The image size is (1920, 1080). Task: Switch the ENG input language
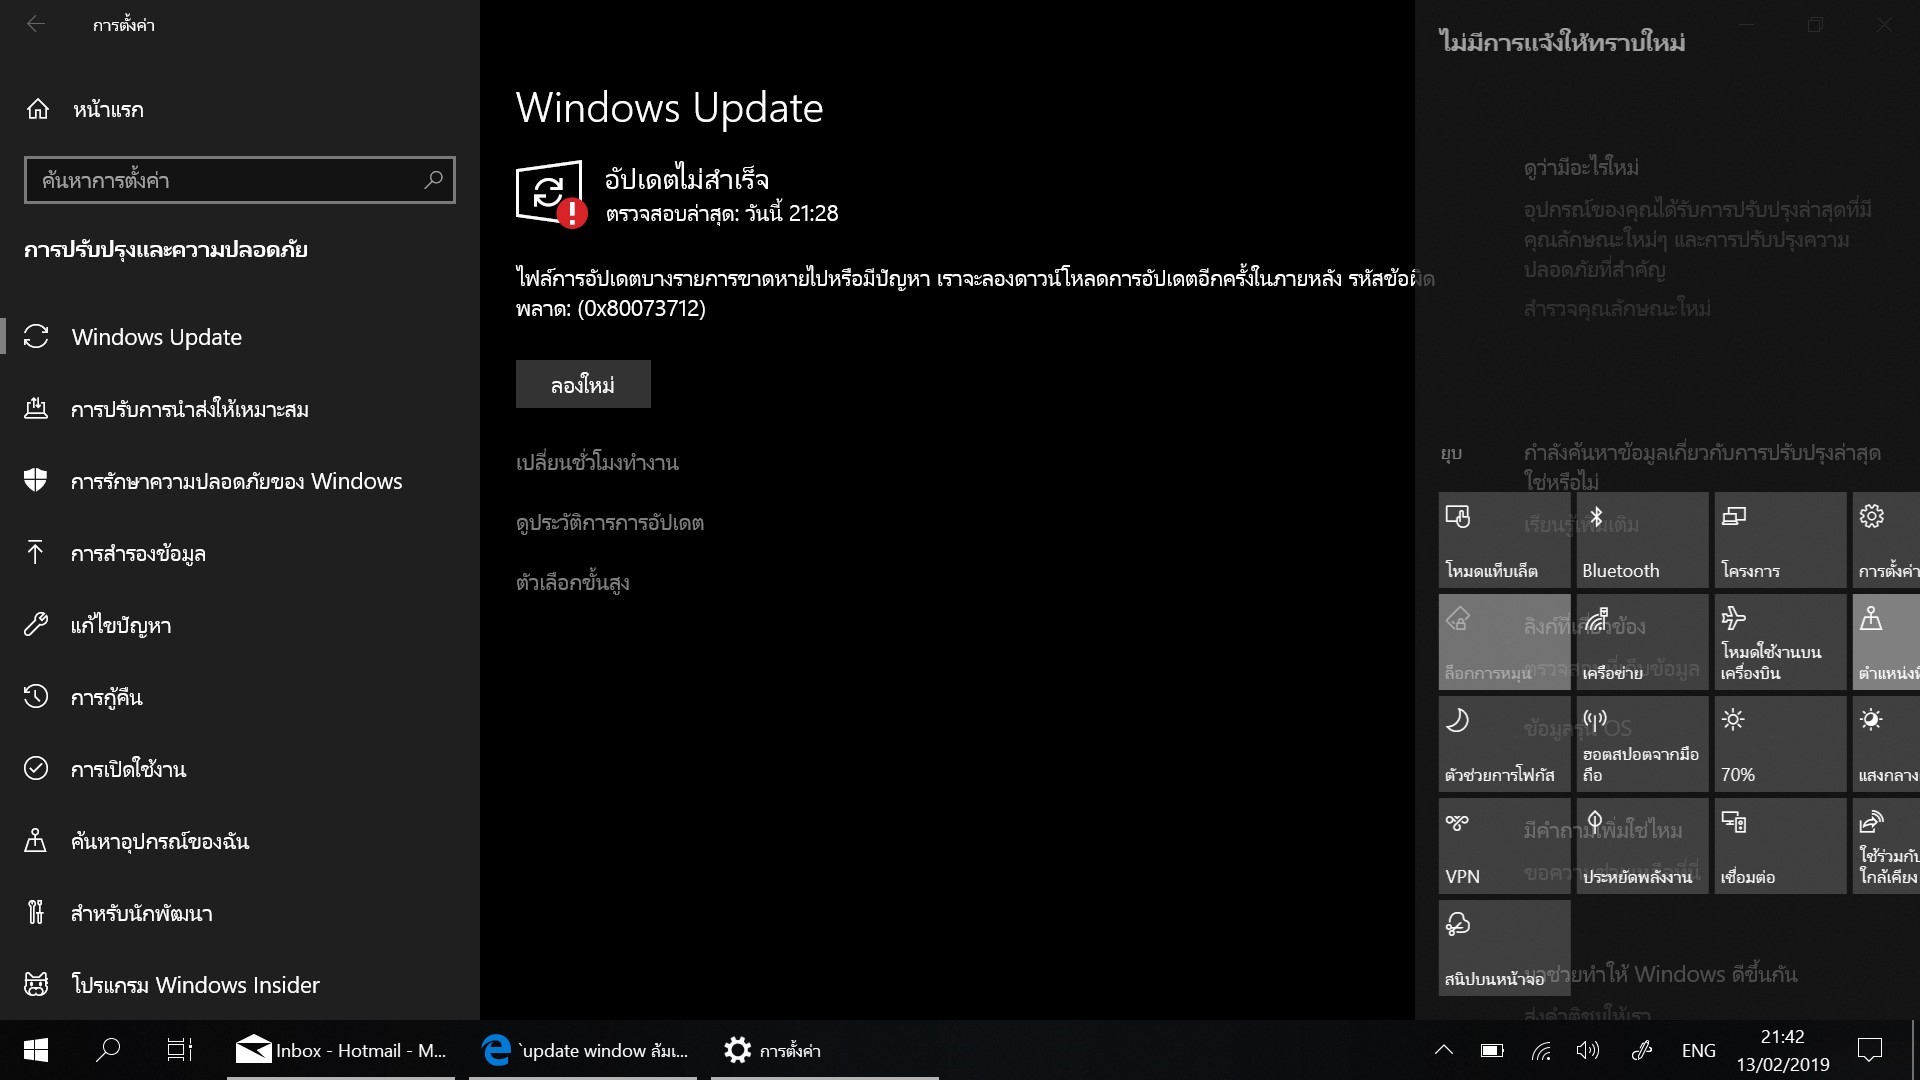click(x=1698, y=1050)
